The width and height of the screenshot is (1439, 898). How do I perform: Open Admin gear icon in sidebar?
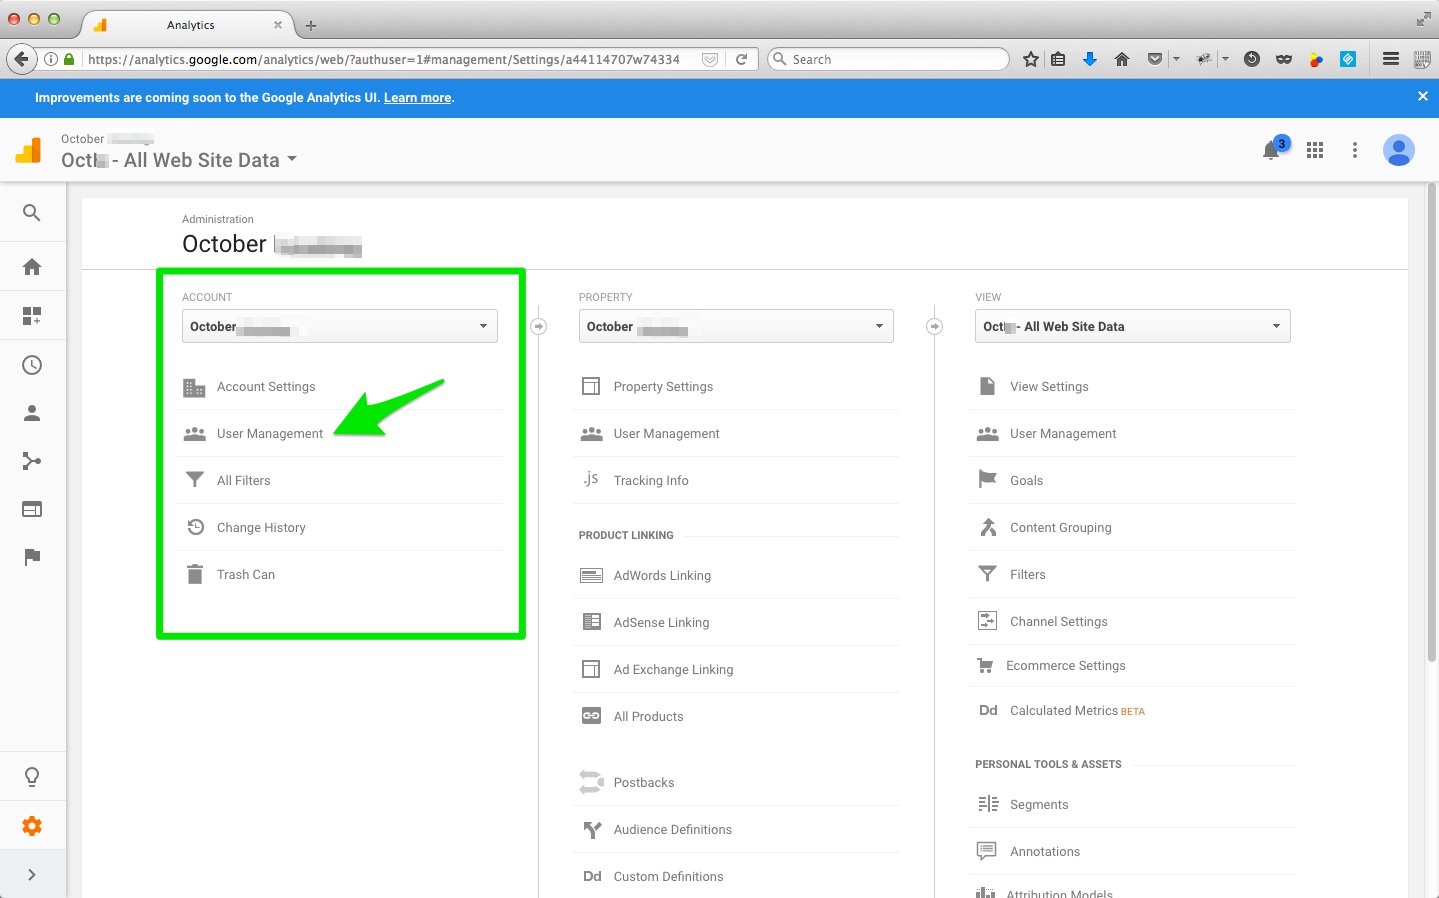[x=32, y=826]
